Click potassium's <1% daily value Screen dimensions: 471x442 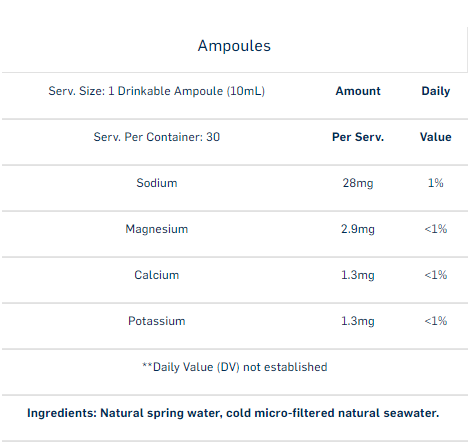[x=436, y=321]
